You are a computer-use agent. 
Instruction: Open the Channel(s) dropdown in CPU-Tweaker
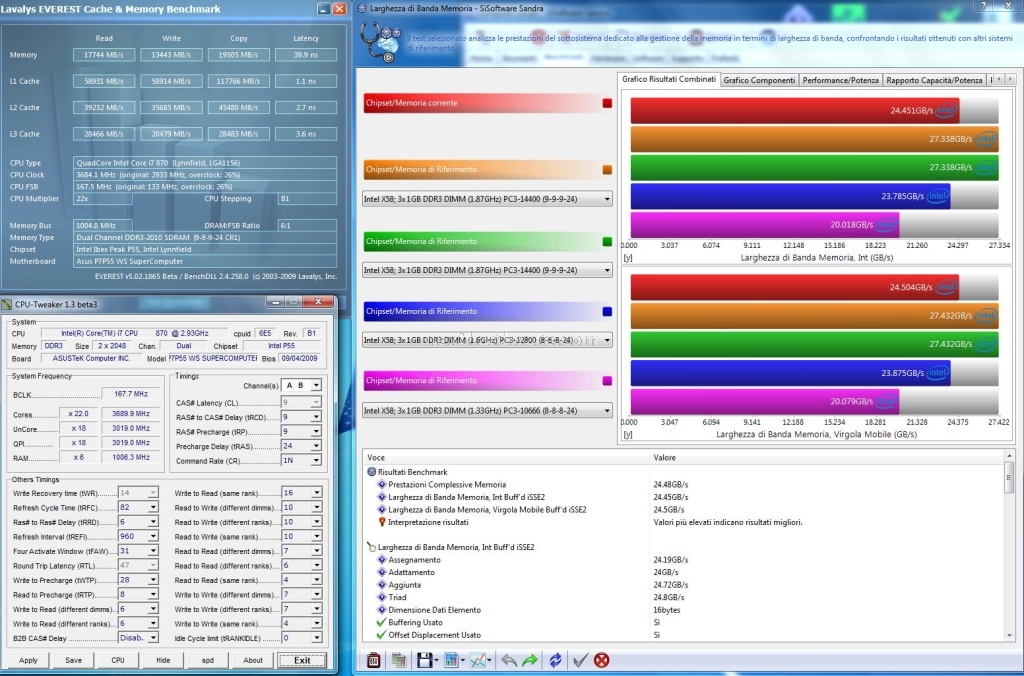pyautogui.click(x=301, y=385)
